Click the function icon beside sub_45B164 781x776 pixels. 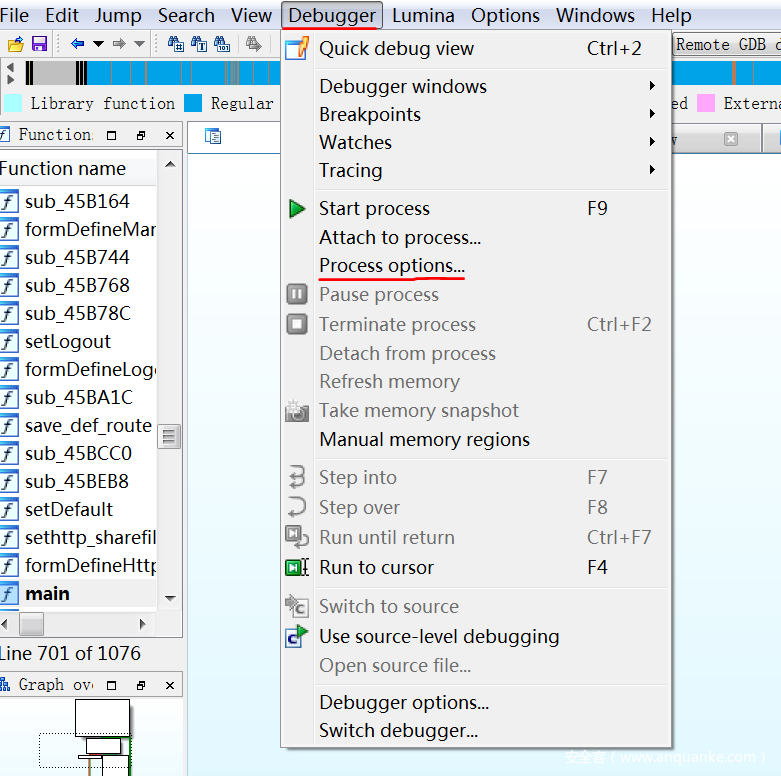tap(9, 202)
